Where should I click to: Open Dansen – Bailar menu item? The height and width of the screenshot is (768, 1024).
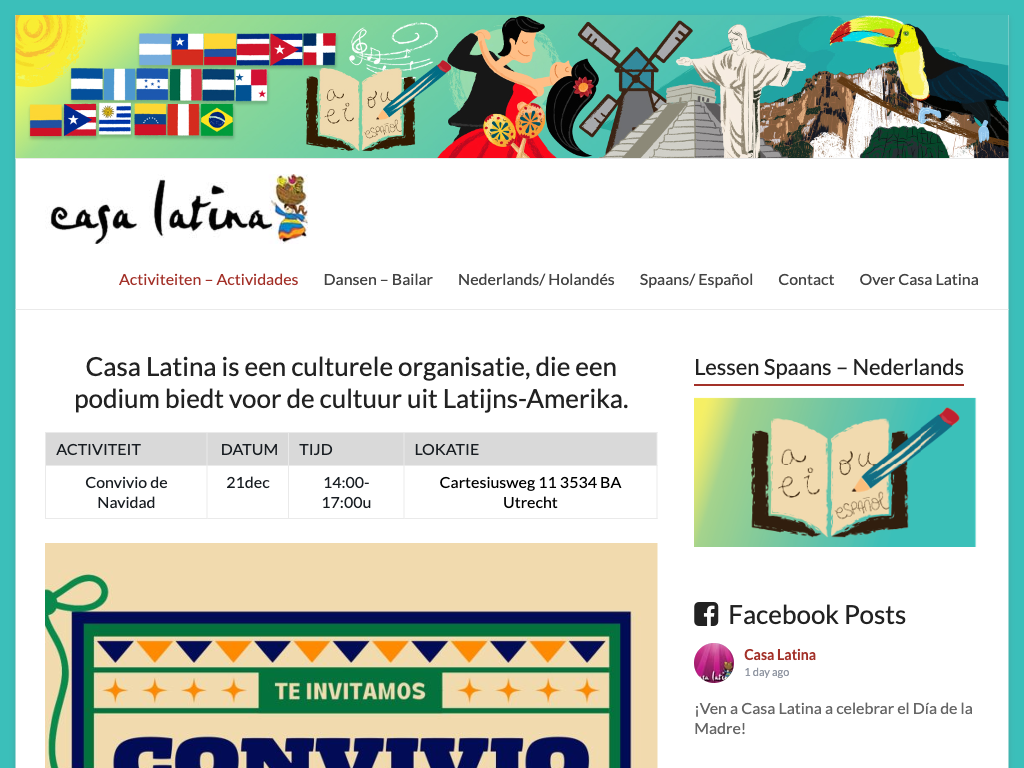[378, 280]
